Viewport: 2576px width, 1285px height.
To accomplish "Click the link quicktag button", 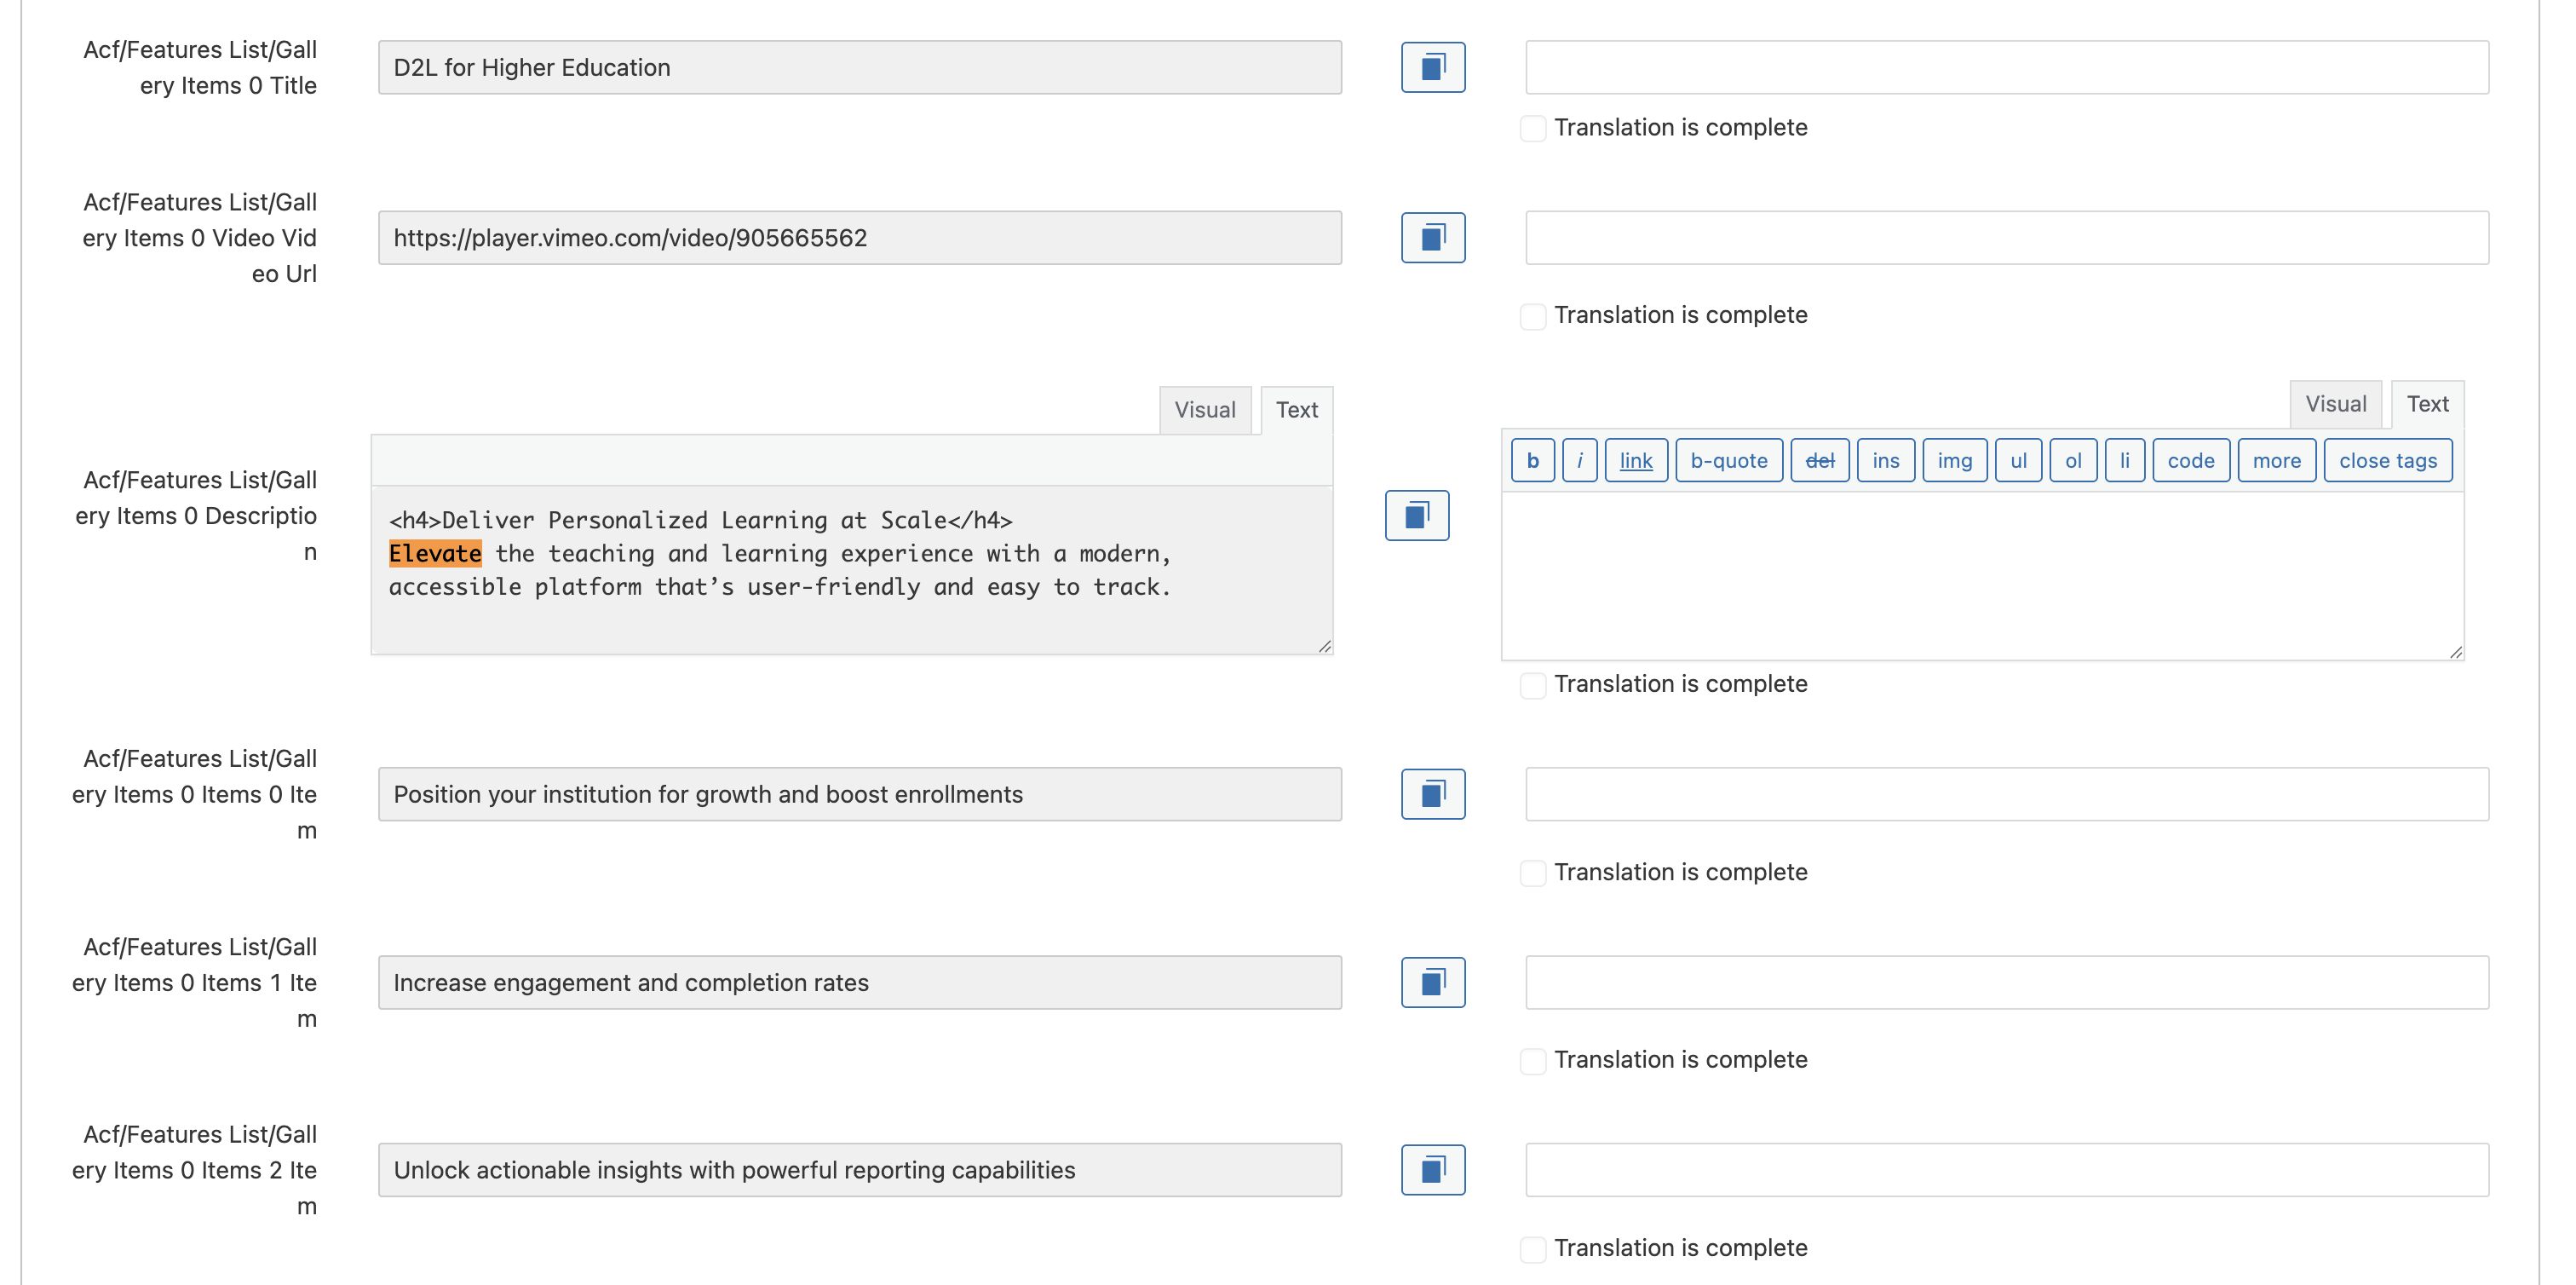I will click(1636, 461).
